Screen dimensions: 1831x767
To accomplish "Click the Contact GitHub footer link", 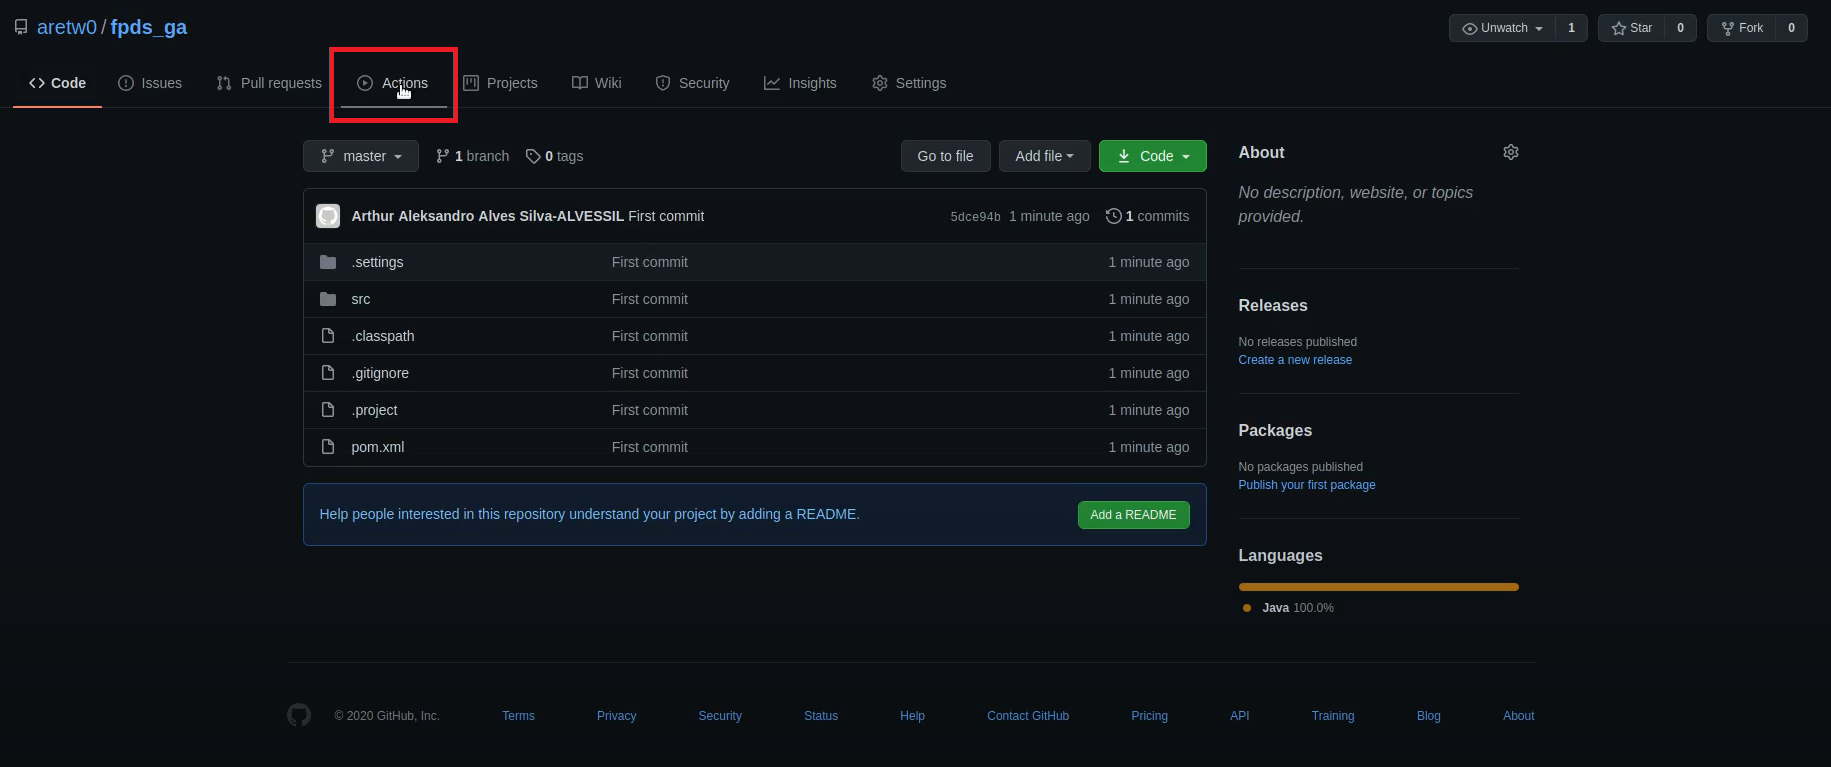I will (1028, 716).
